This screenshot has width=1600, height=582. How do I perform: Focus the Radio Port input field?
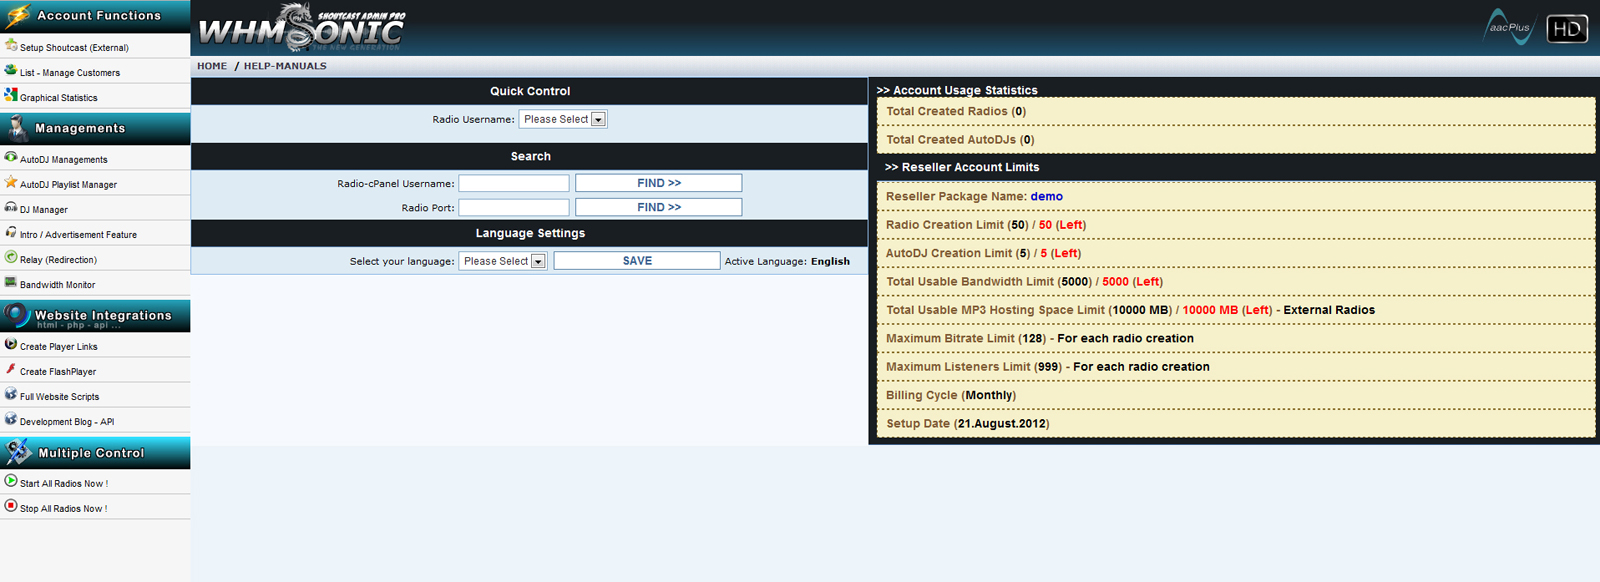(x=514, y=207)
